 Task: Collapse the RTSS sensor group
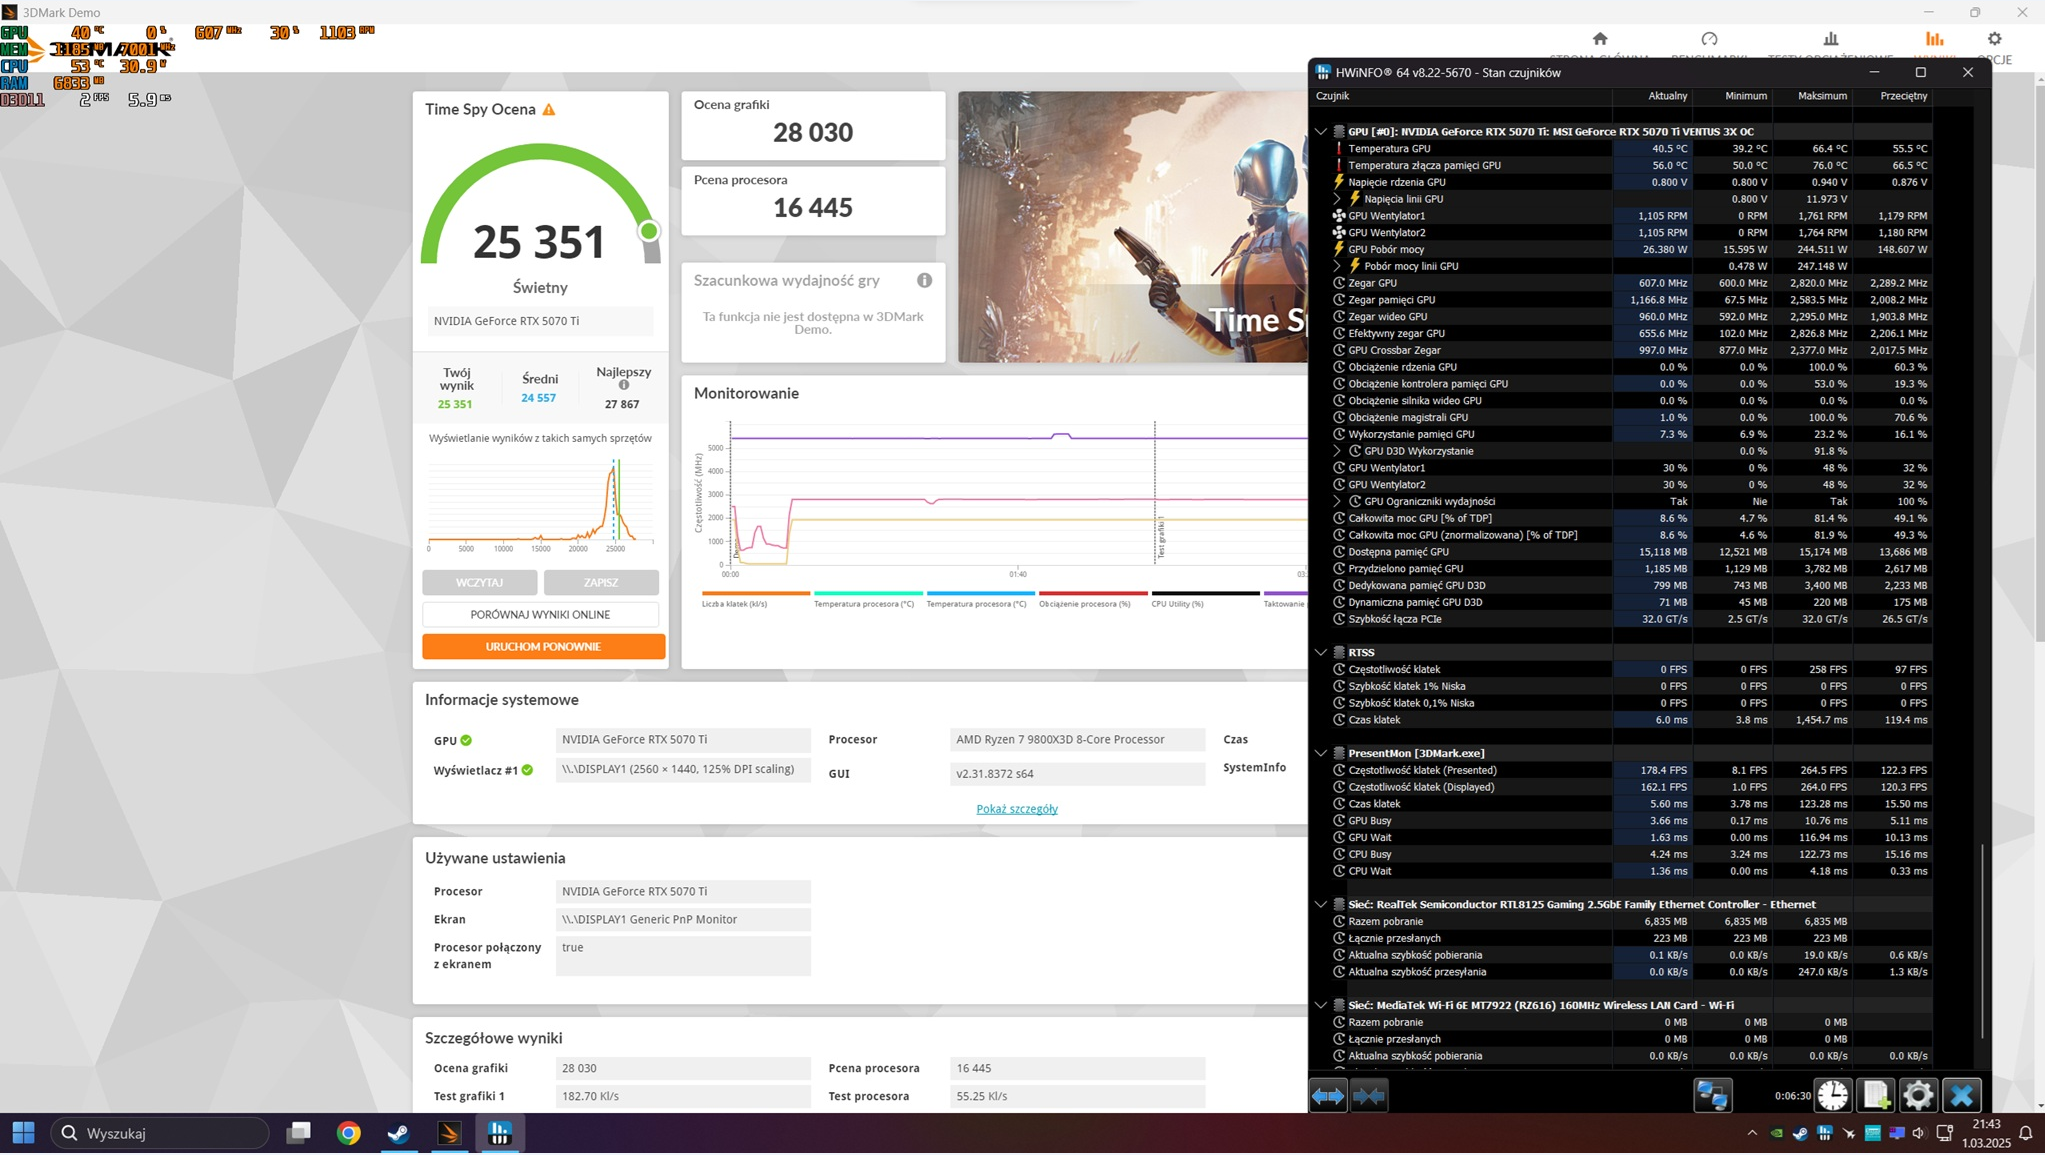pyautogui.click(x=1321, y=653)
